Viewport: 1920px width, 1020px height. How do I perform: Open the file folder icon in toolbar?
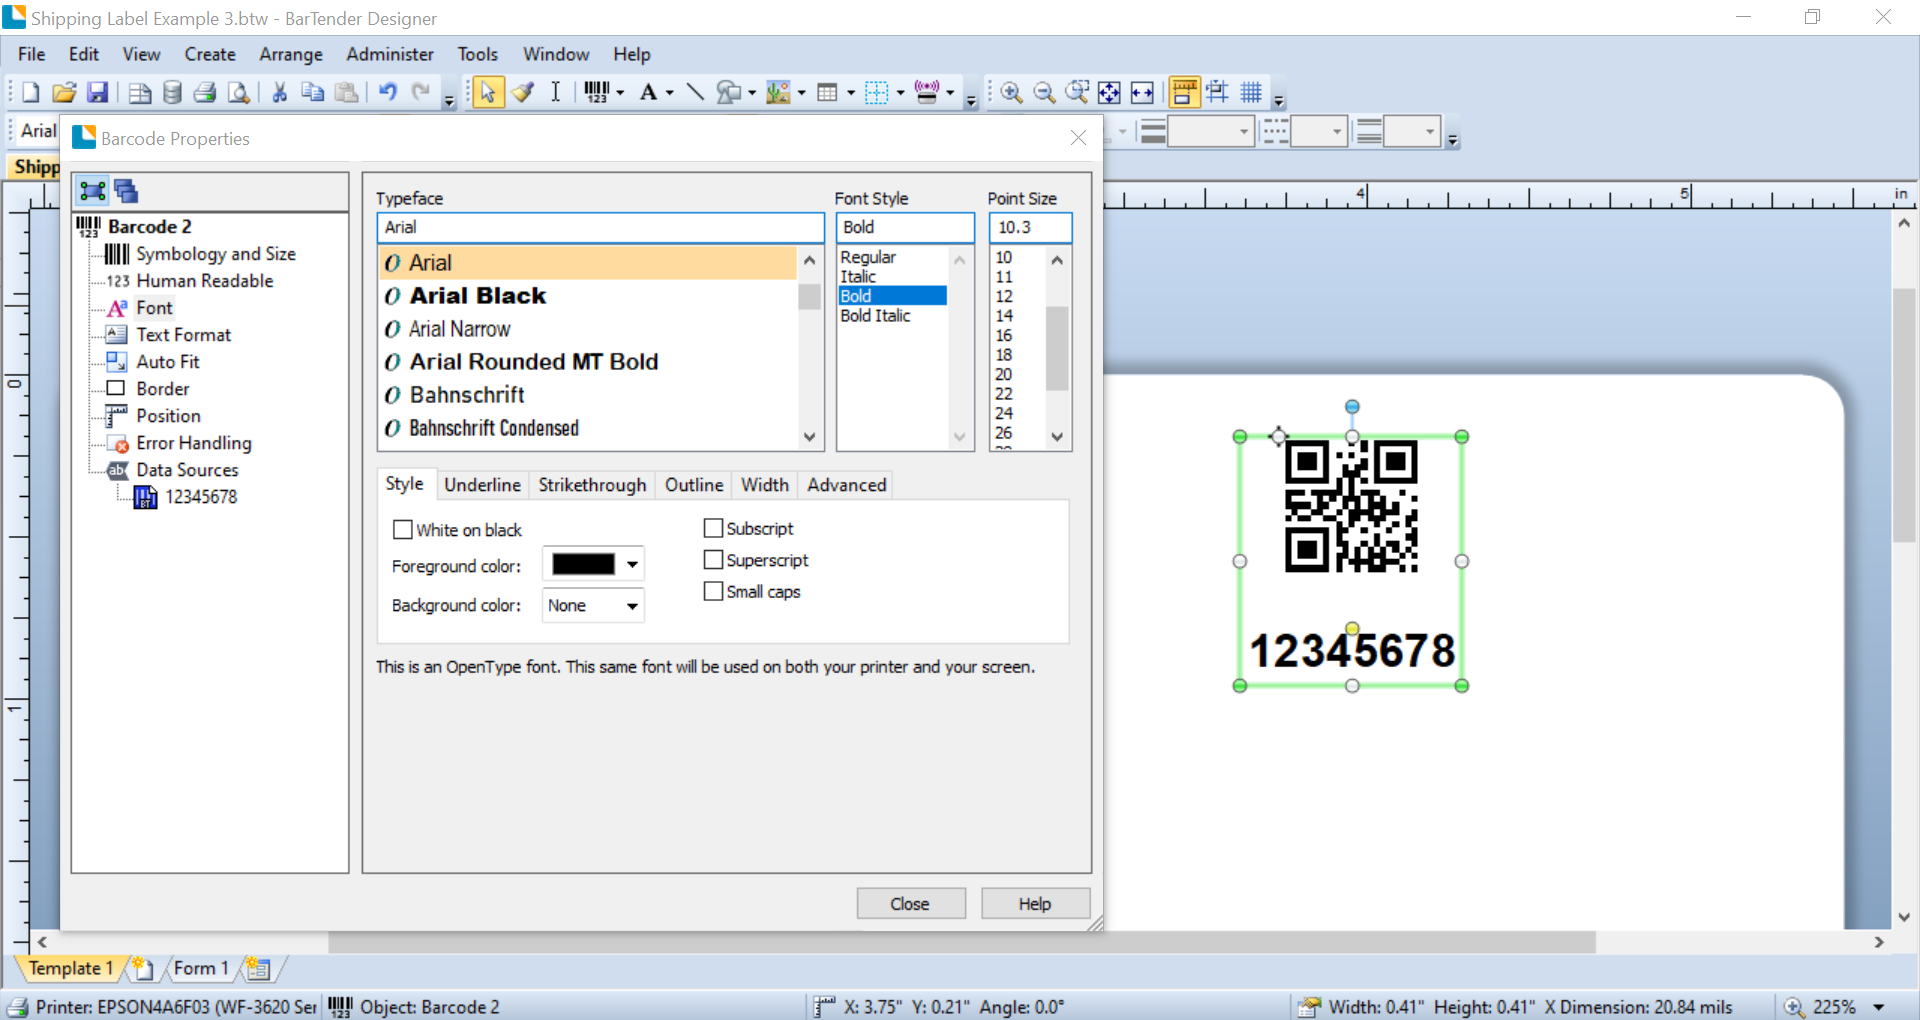click(64, 93)
